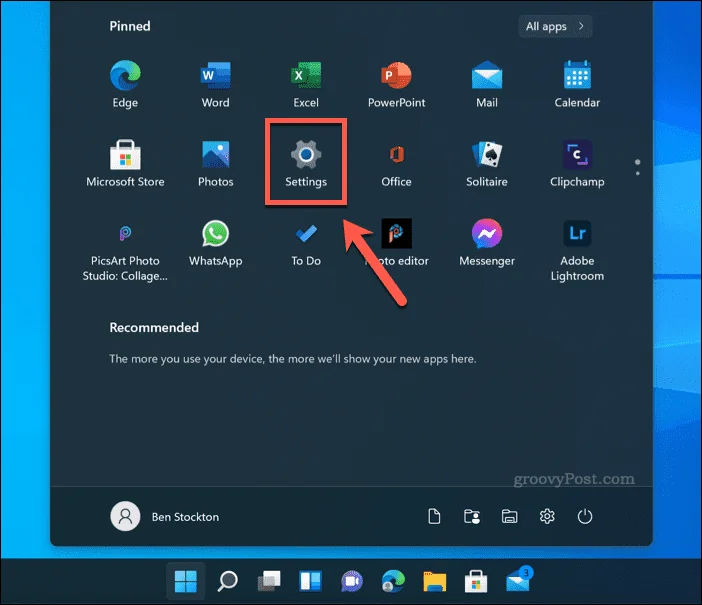702x605 pixels.
Task: Open the Photo editor app
Action: pos(396,243)
